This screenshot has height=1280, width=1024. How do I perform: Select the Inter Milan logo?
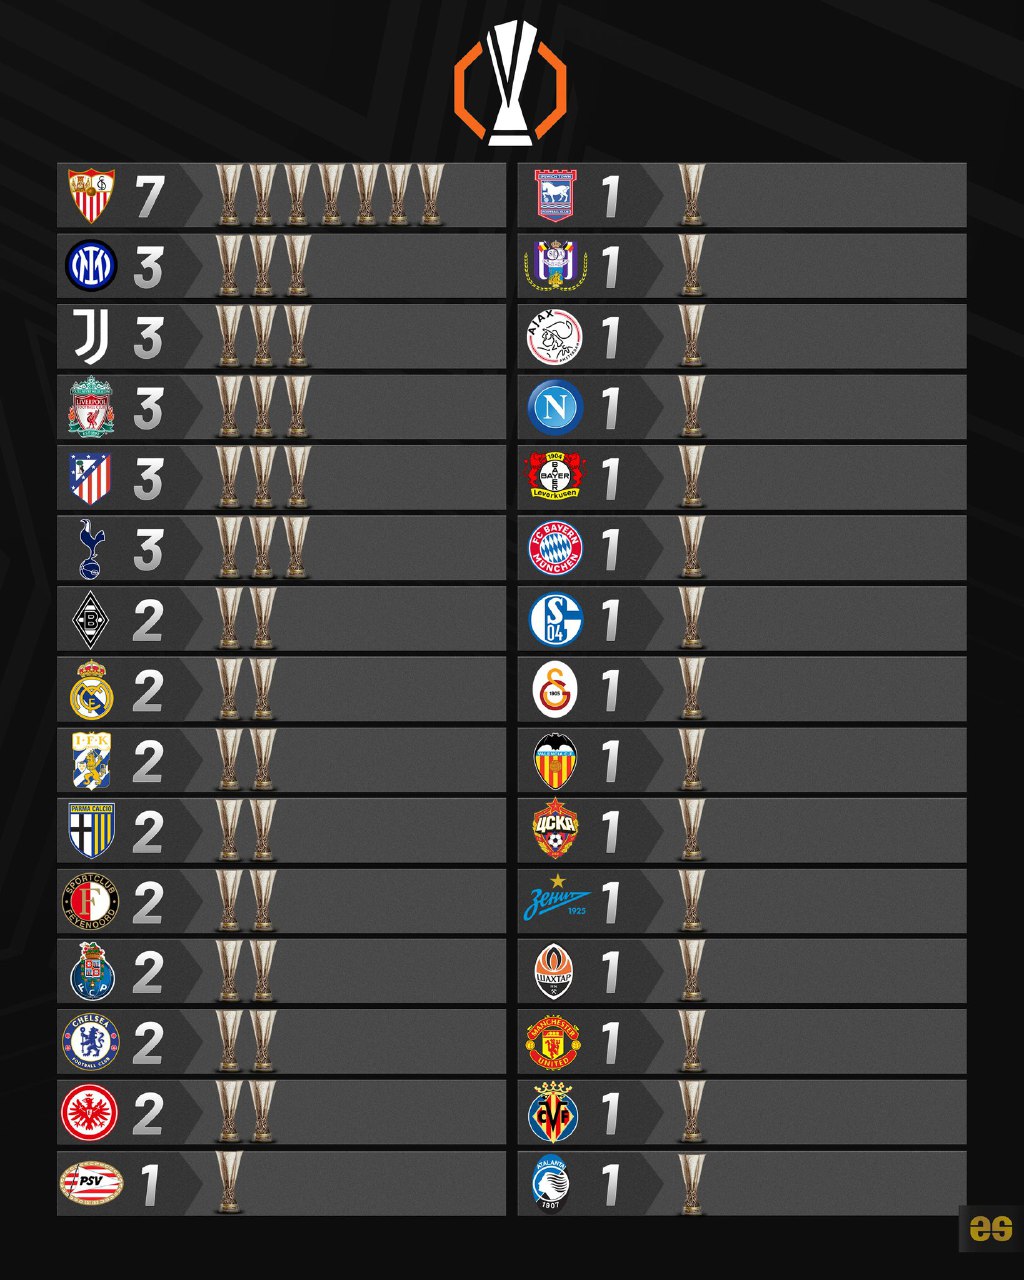tap(91, 267)
